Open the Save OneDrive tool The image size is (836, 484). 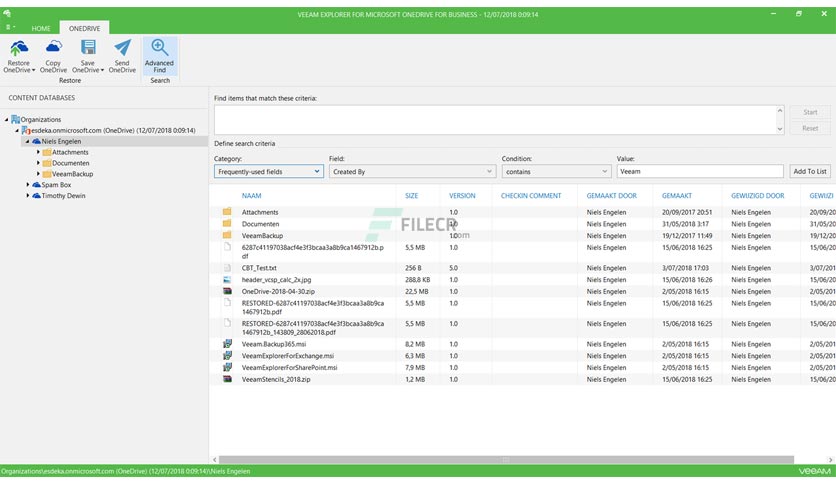click(x=88, y=56)
